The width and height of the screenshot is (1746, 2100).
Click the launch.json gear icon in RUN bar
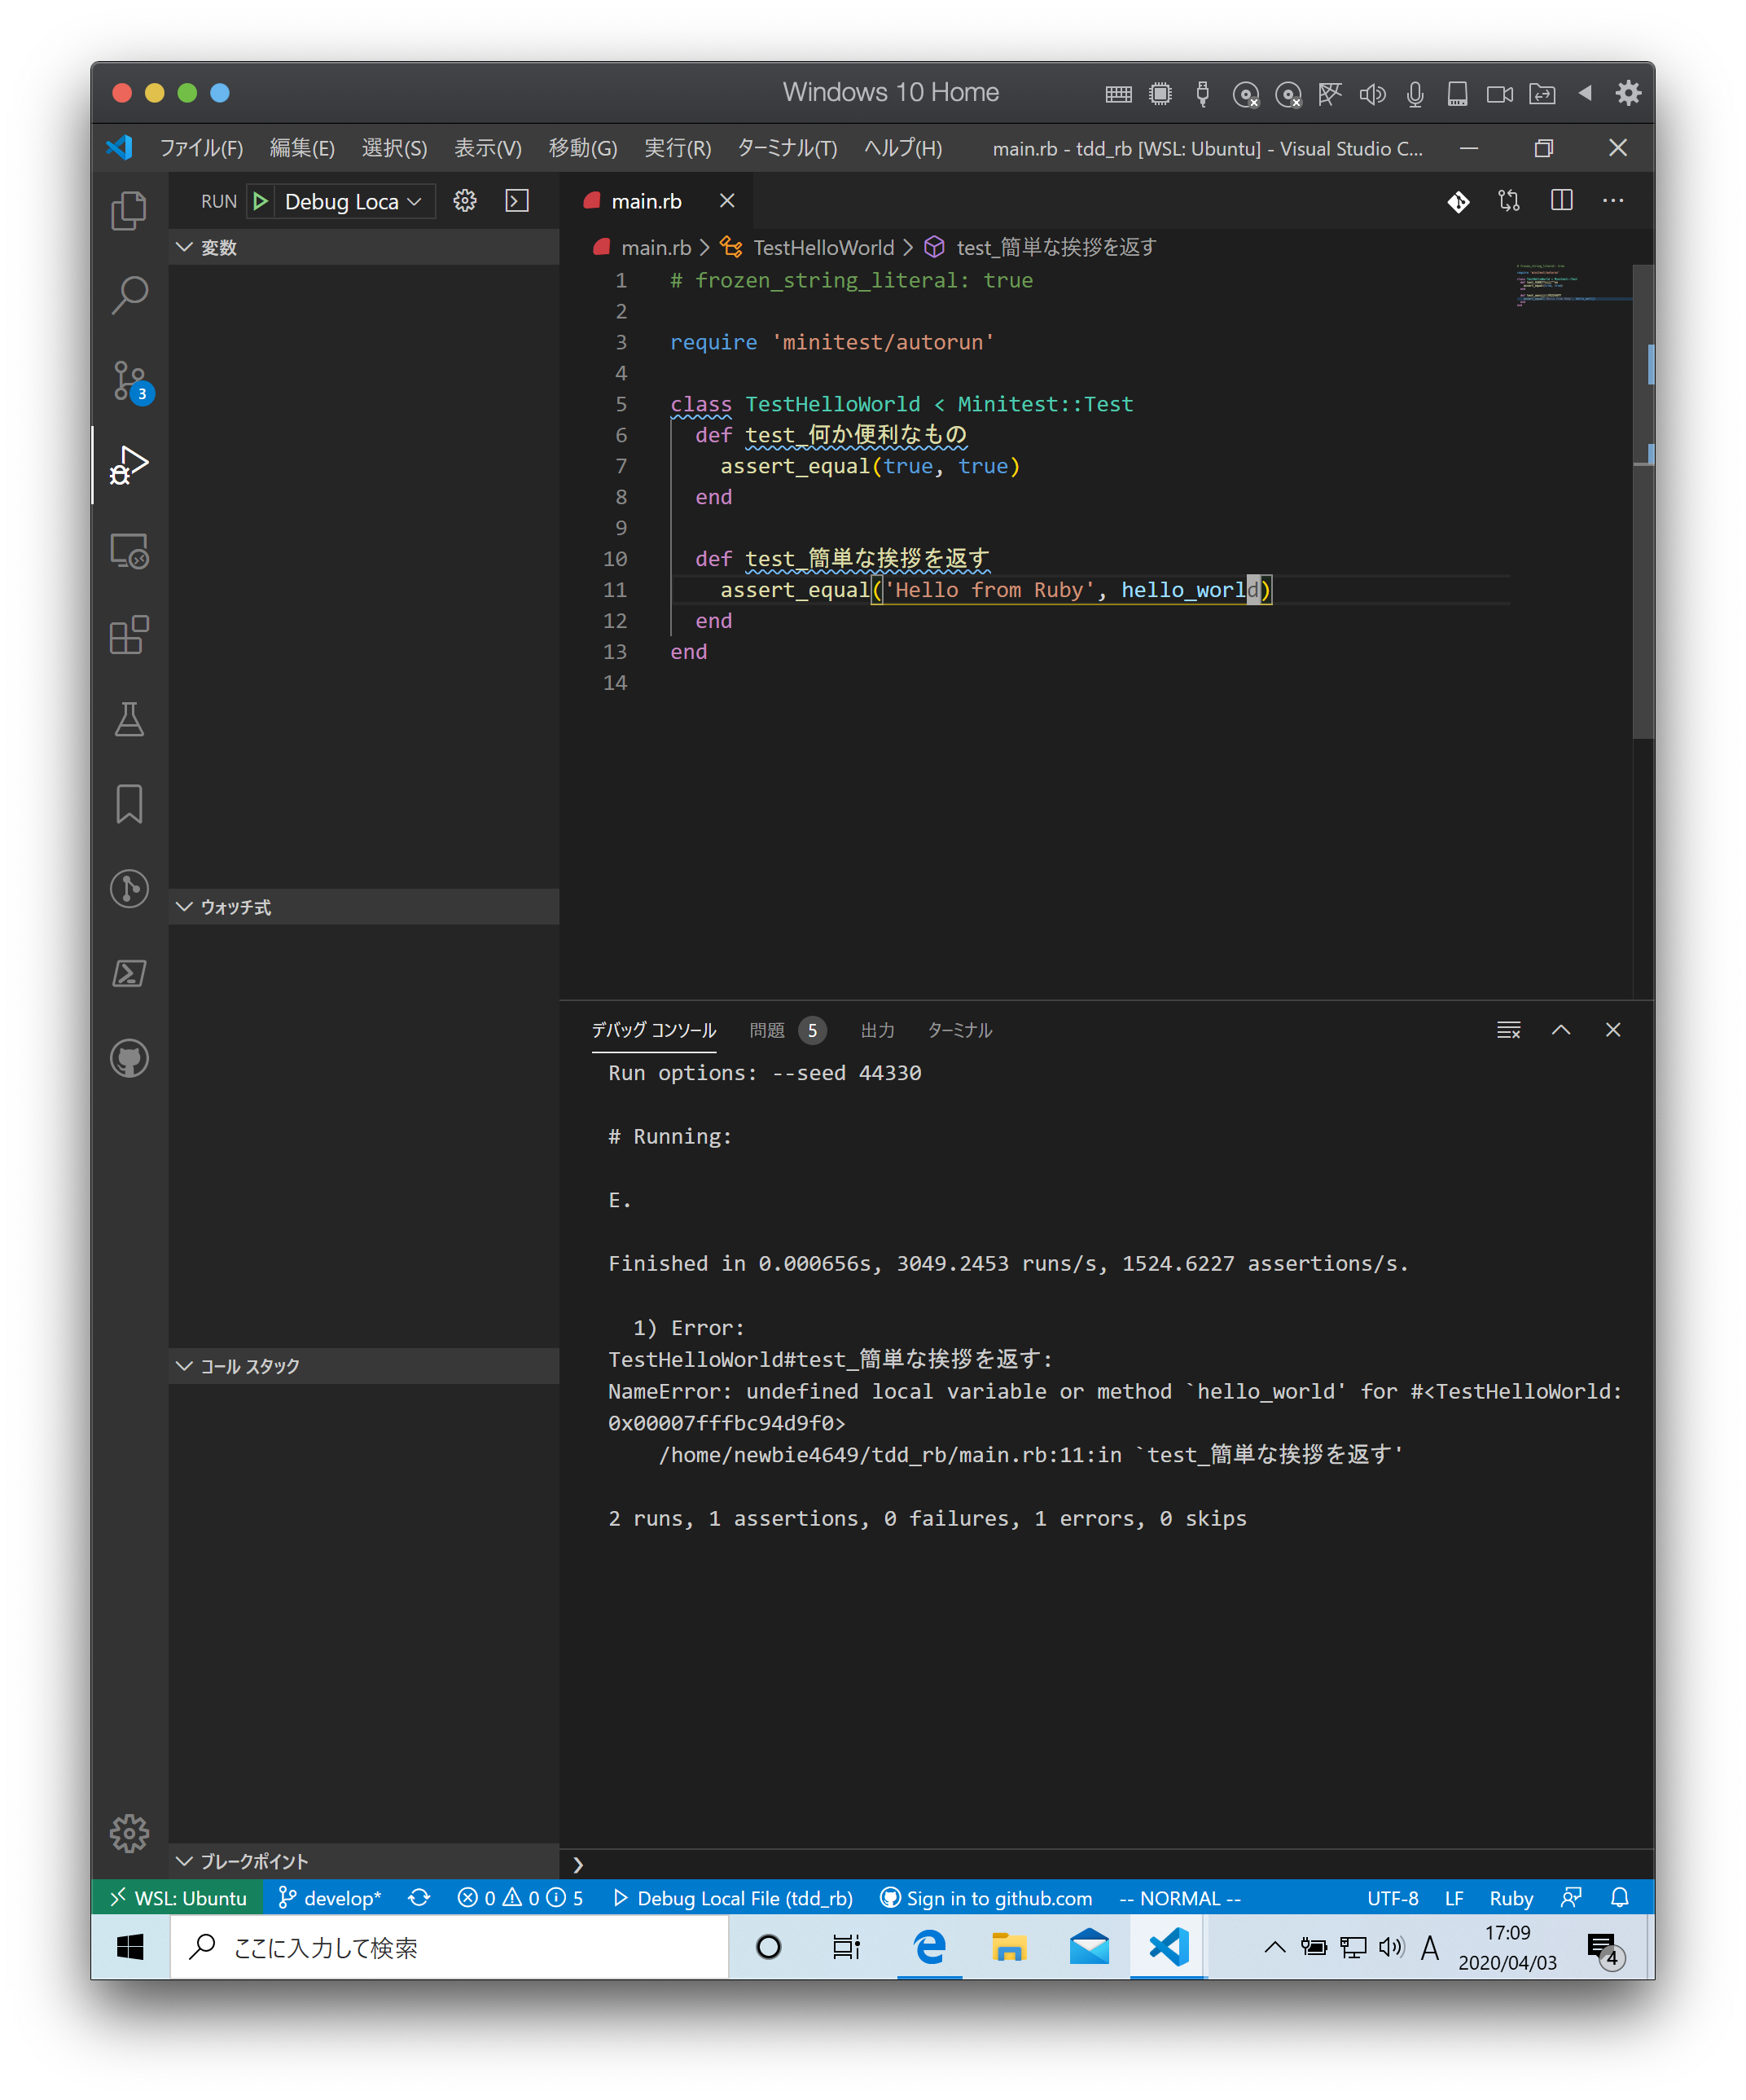[465, 201]
